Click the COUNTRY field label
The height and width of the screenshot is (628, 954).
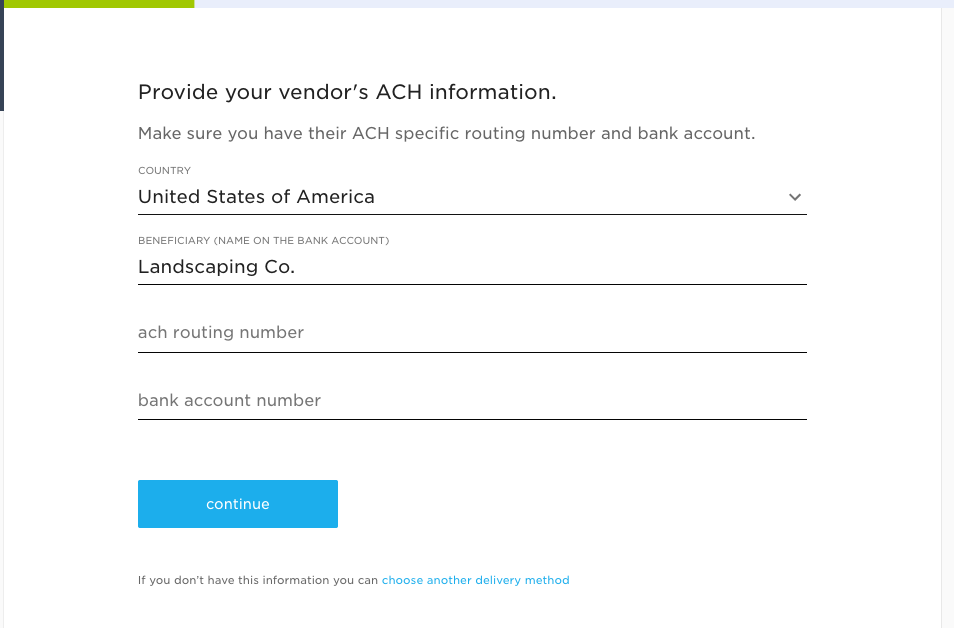pos(164,170)
